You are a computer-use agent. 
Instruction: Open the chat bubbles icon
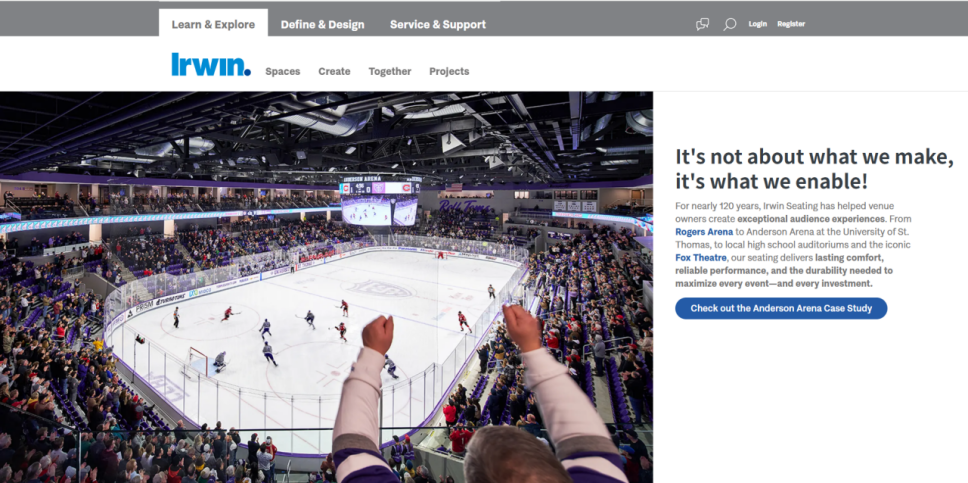click(x=703, y=24)
